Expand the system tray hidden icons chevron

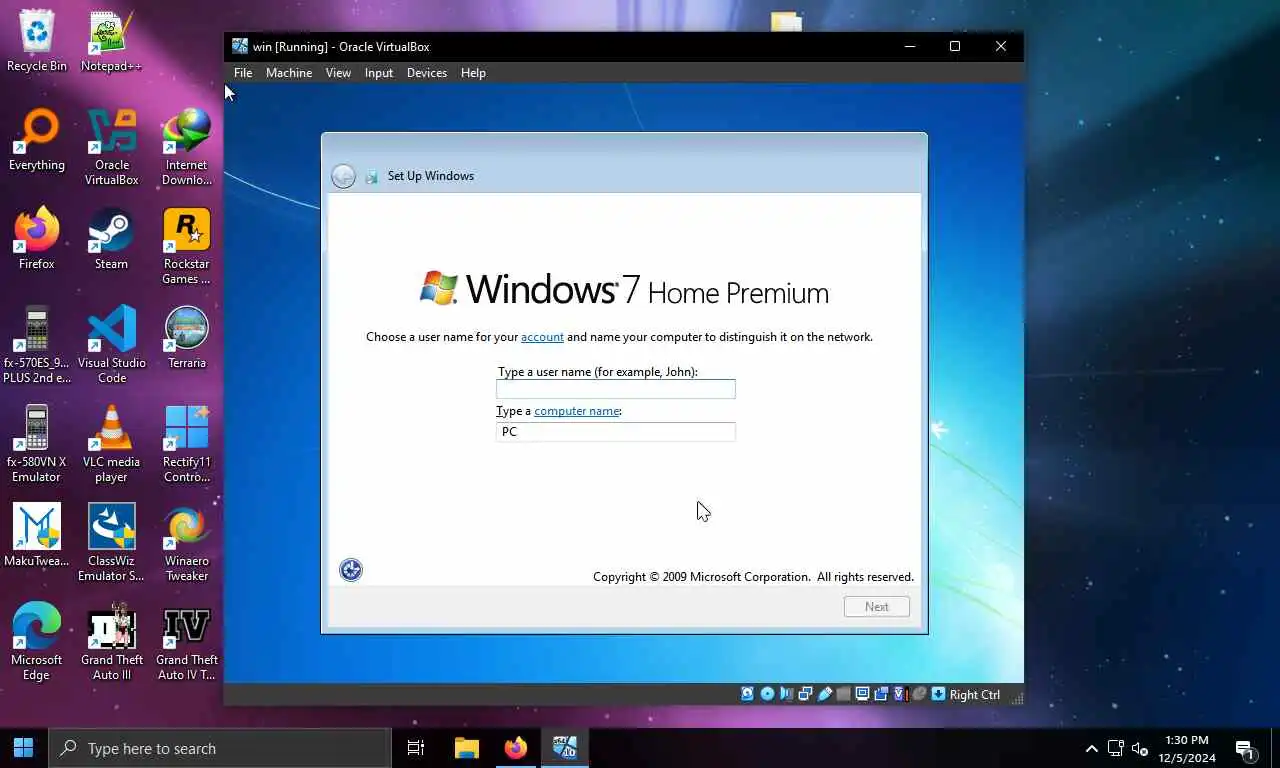pyautogui.click(x=1092, y=748)
